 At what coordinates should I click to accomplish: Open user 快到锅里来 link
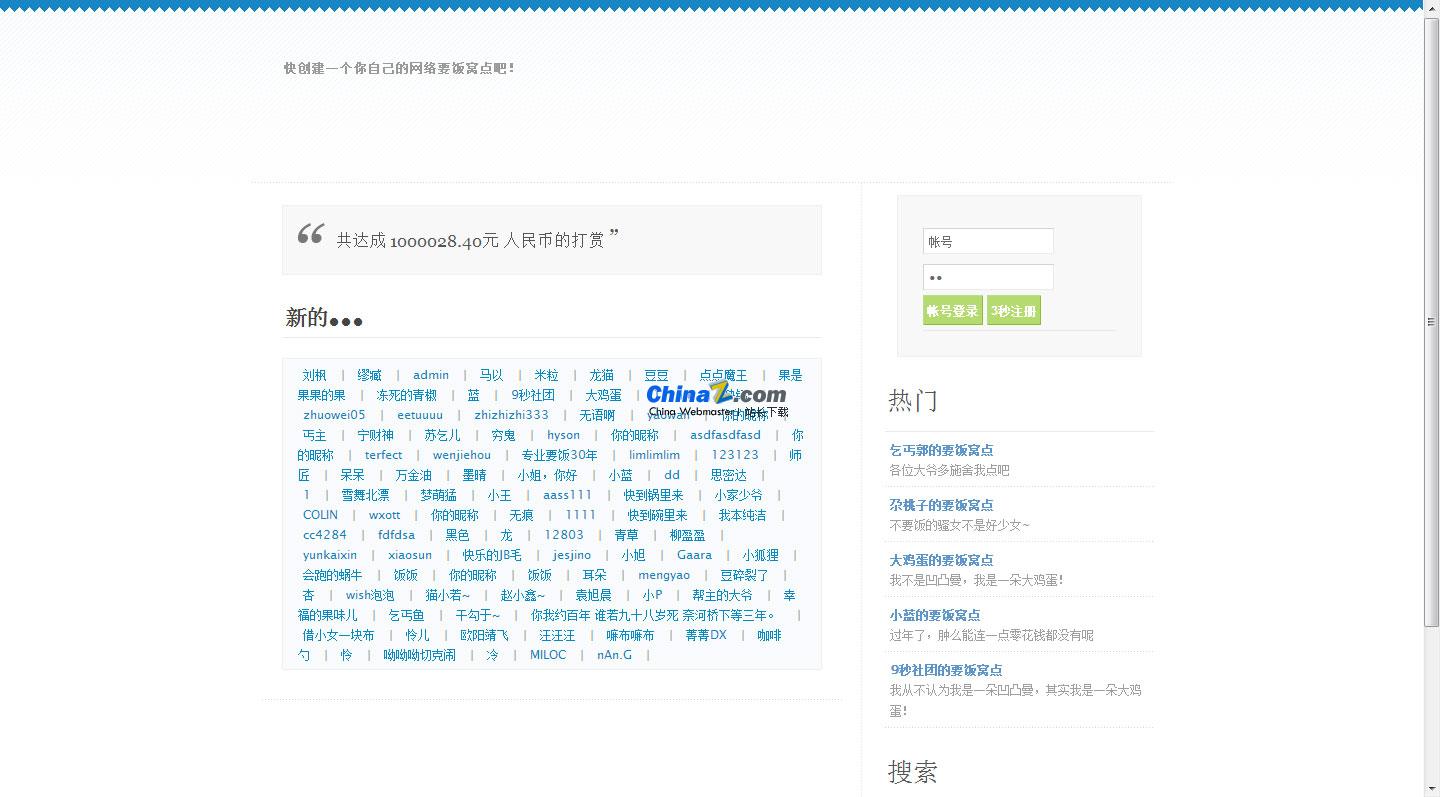(653, 495)
